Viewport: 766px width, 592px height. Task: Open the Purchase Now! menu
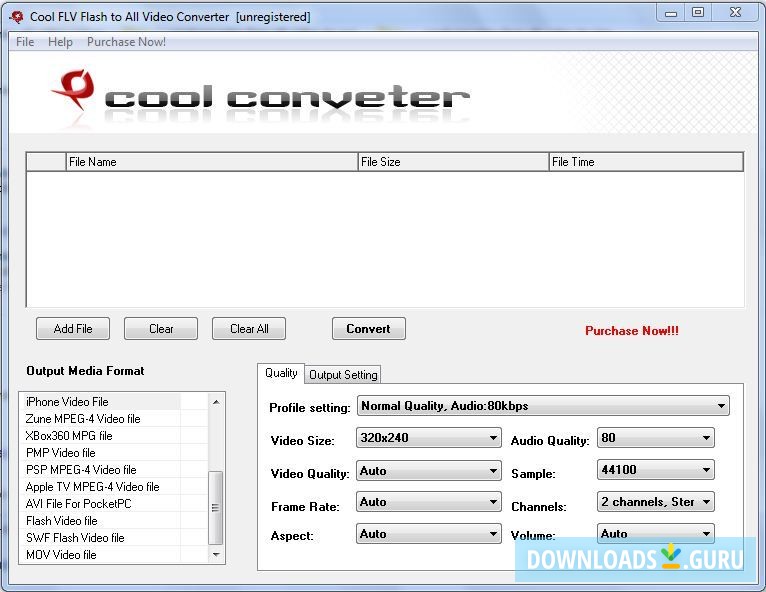pyautogui.click(x=126, y=42)
